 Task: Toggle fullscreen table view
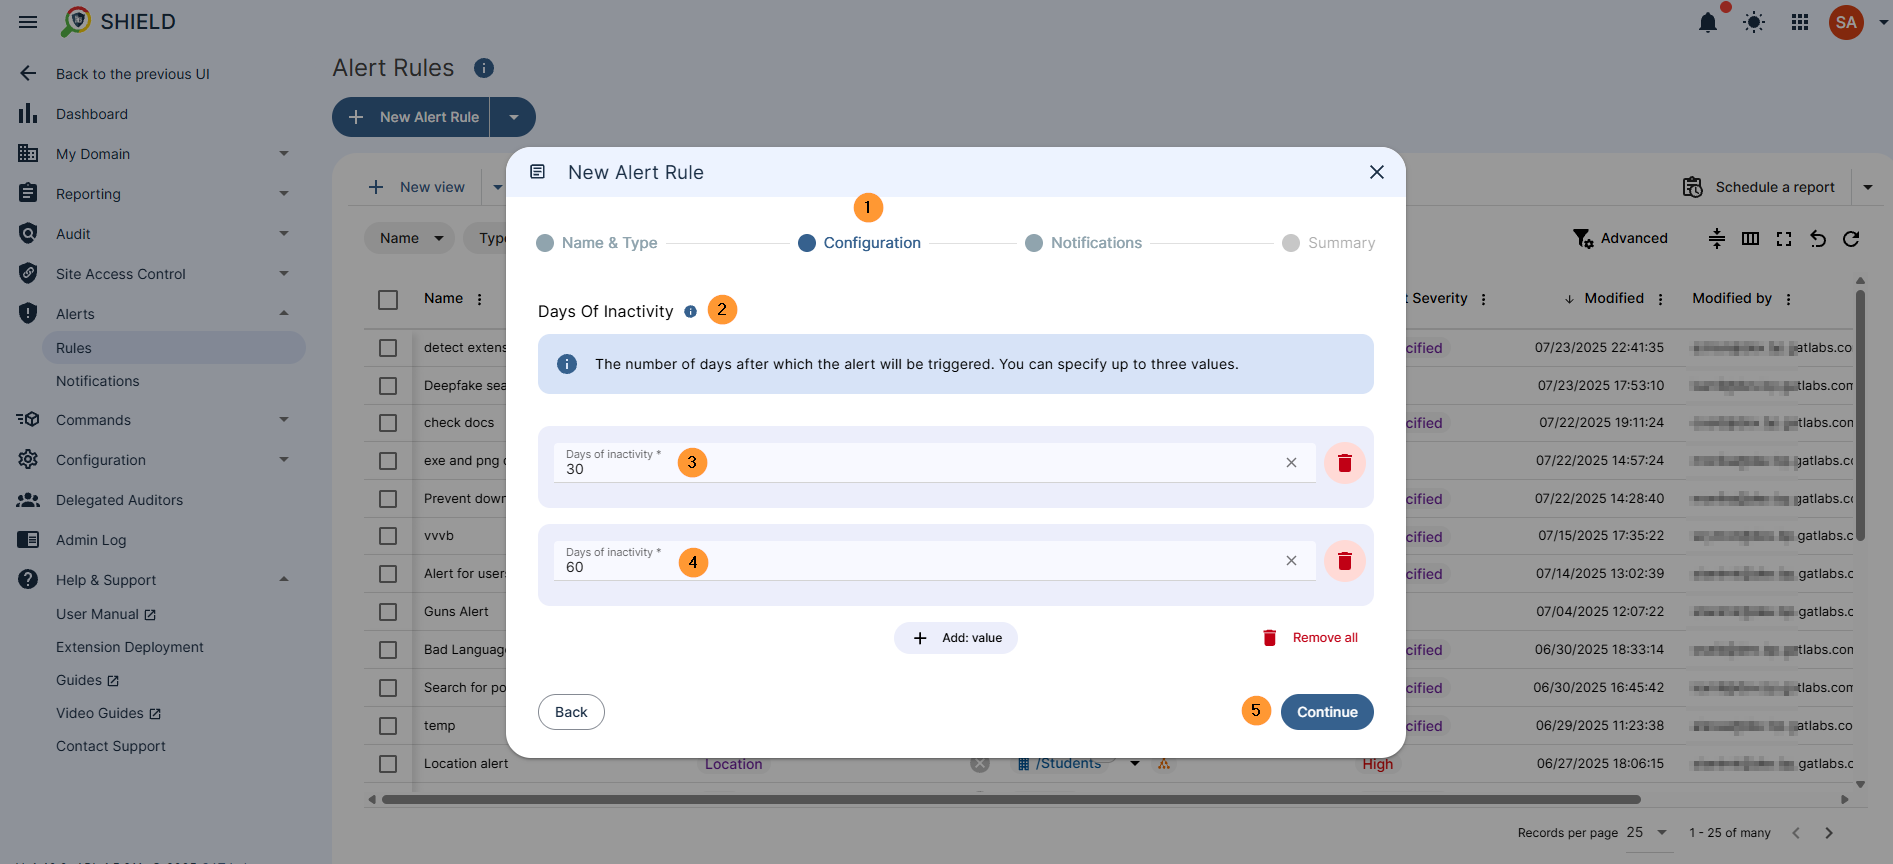click(x=1784, y=238)
